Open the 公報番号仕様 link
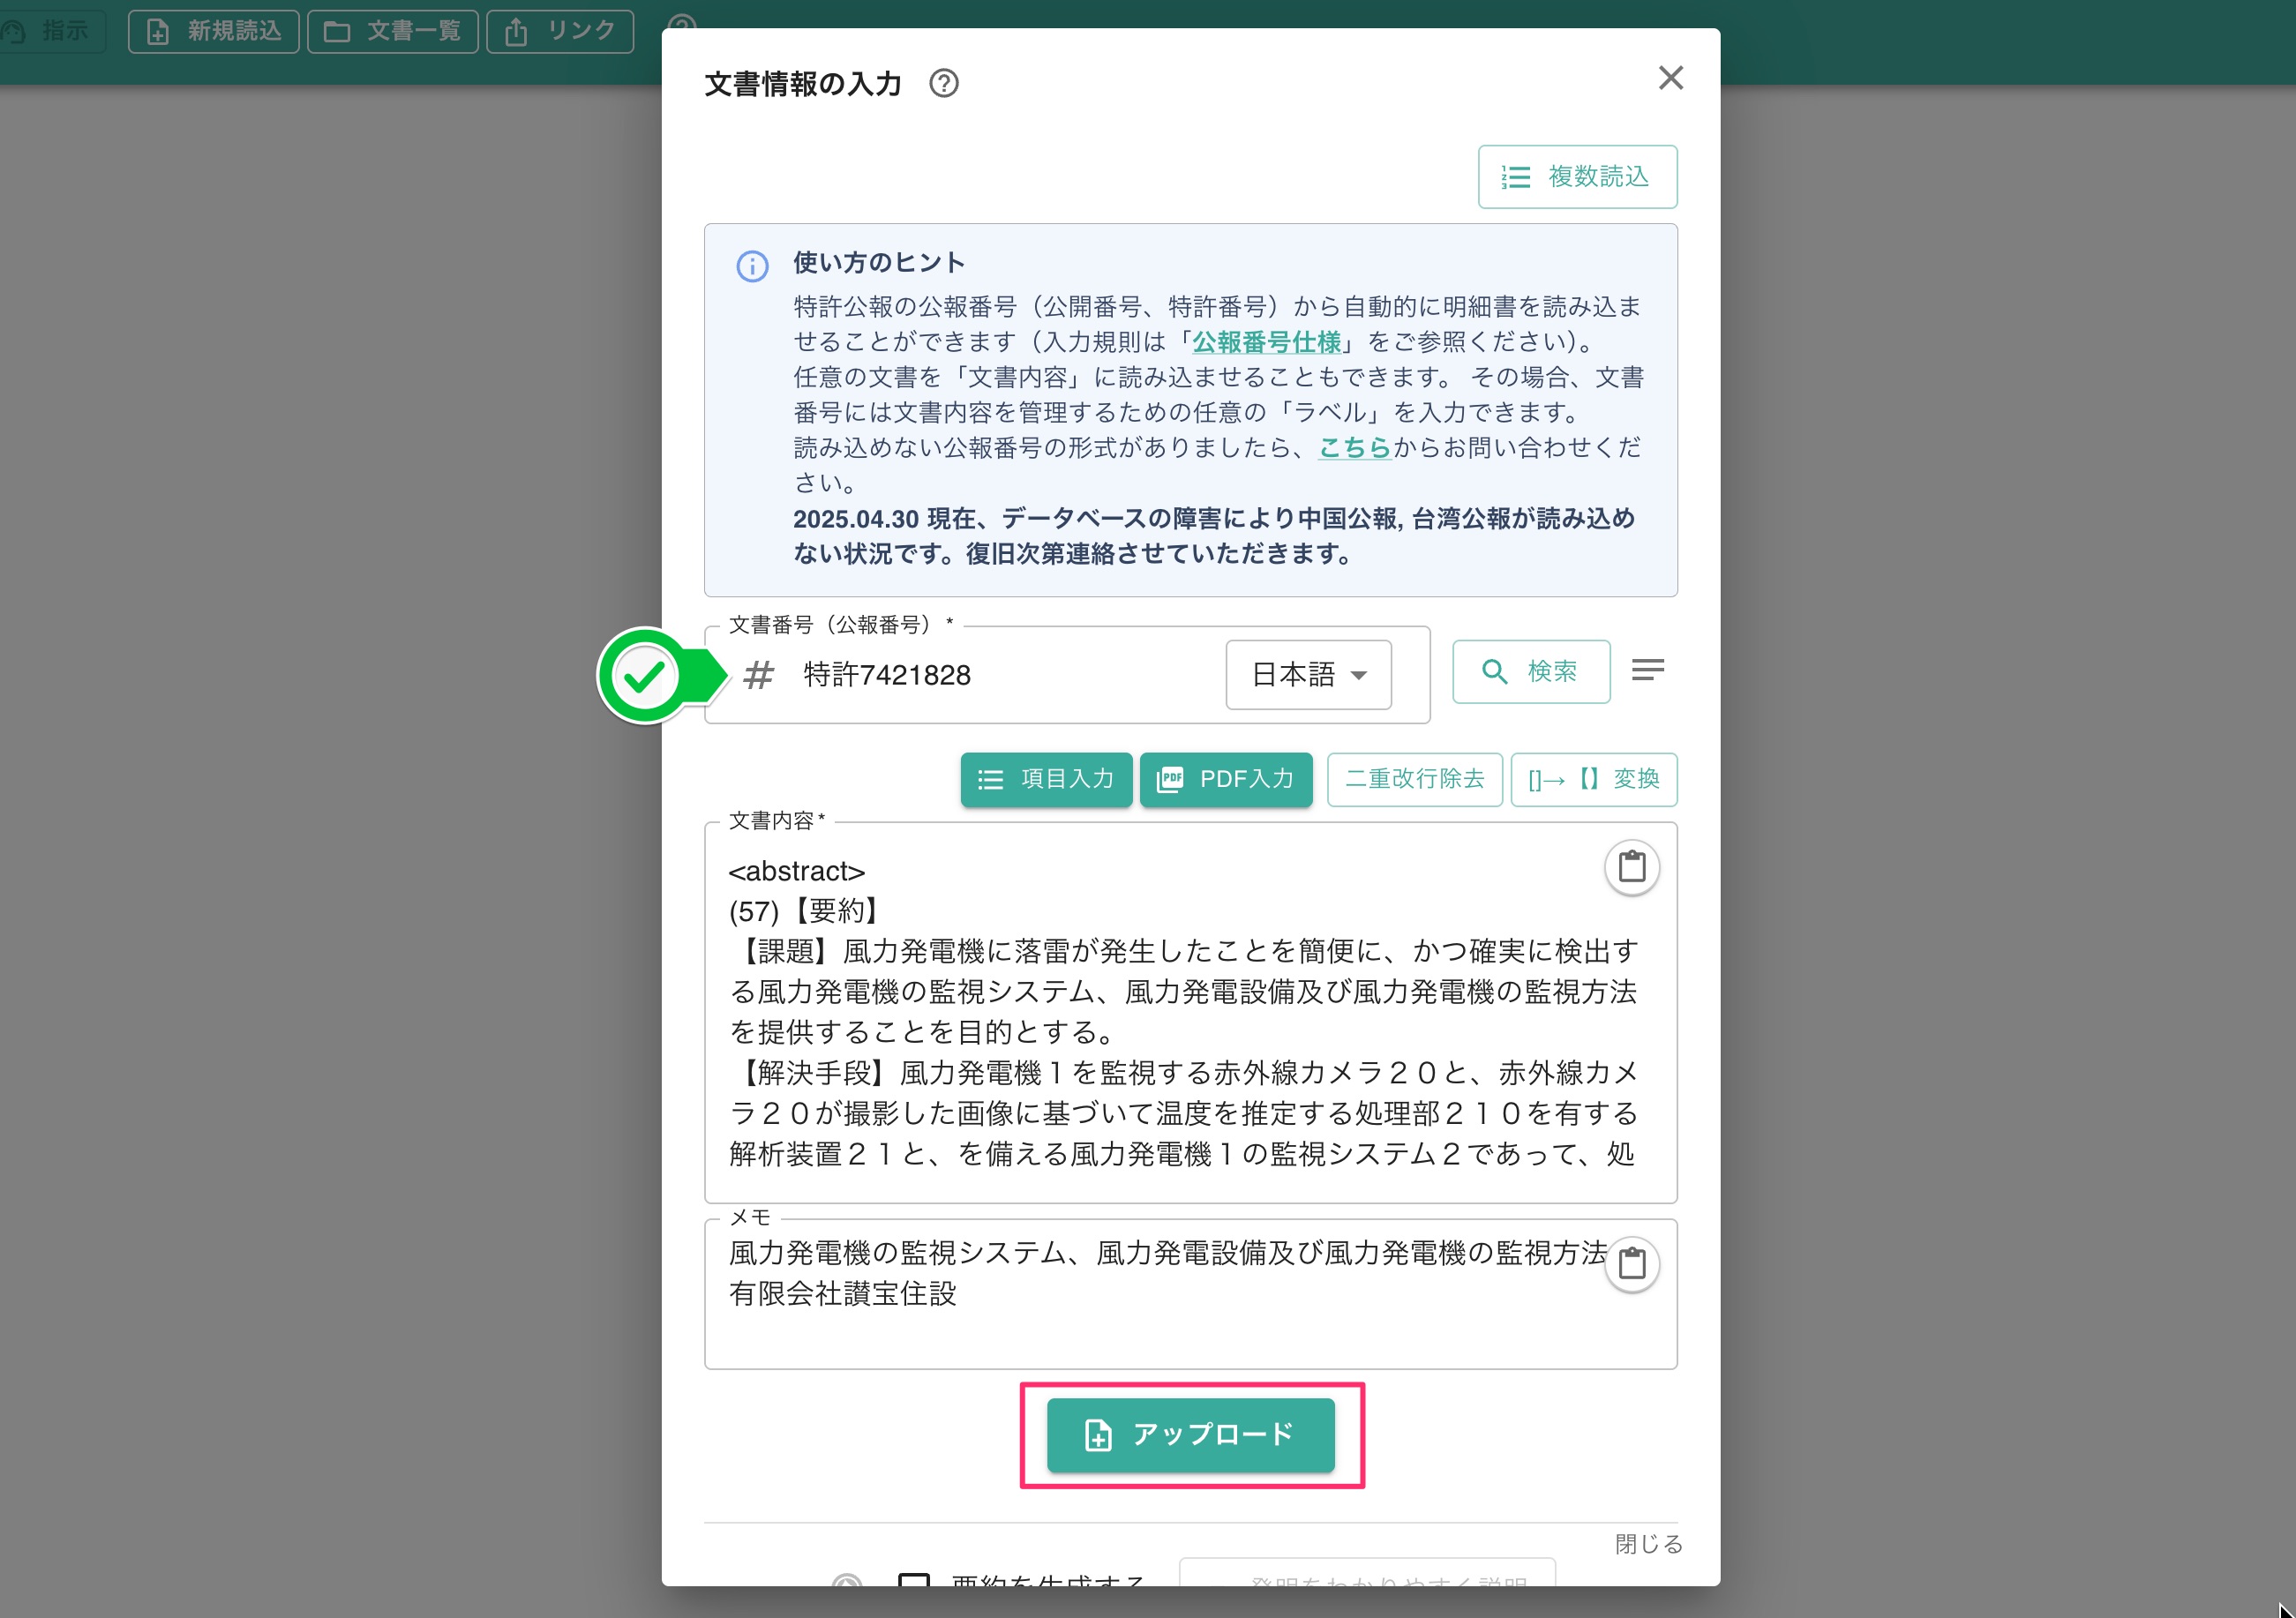2296x1618 pixels. [x=1266, y=342]
